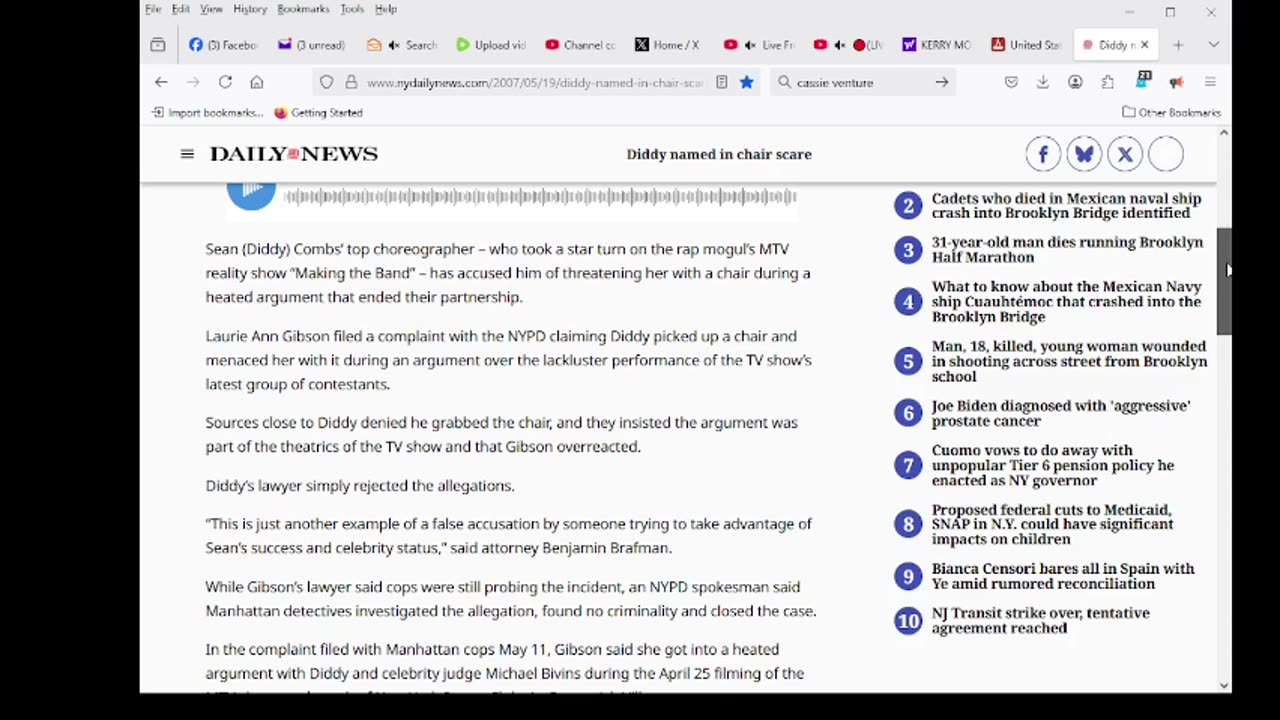Open the View menu
Screen dimensions: 1280x720
click(x=211, y=9)
